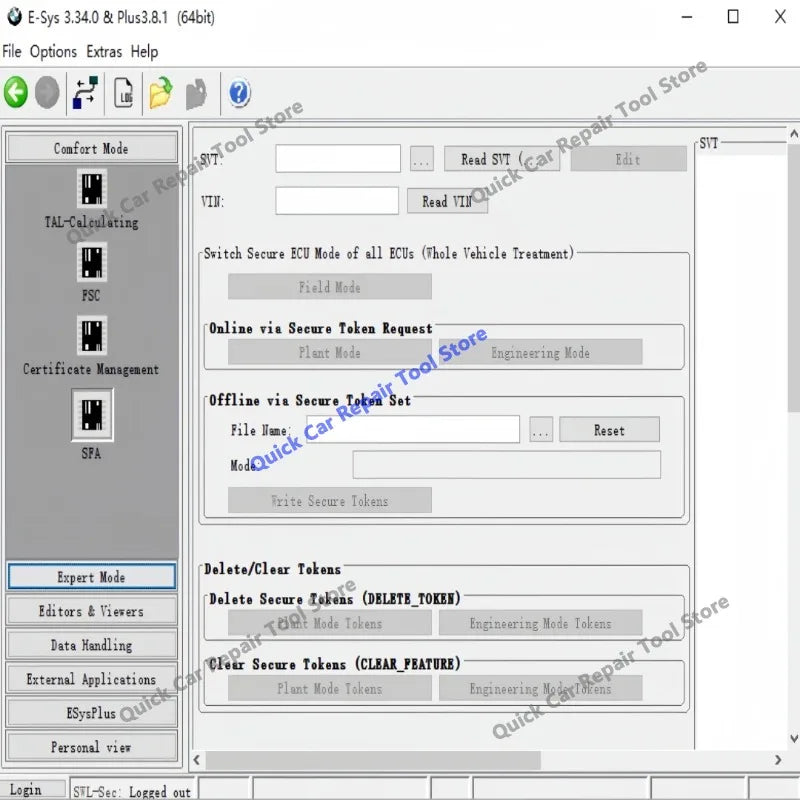Click the Field Mode button

[330, 287]
